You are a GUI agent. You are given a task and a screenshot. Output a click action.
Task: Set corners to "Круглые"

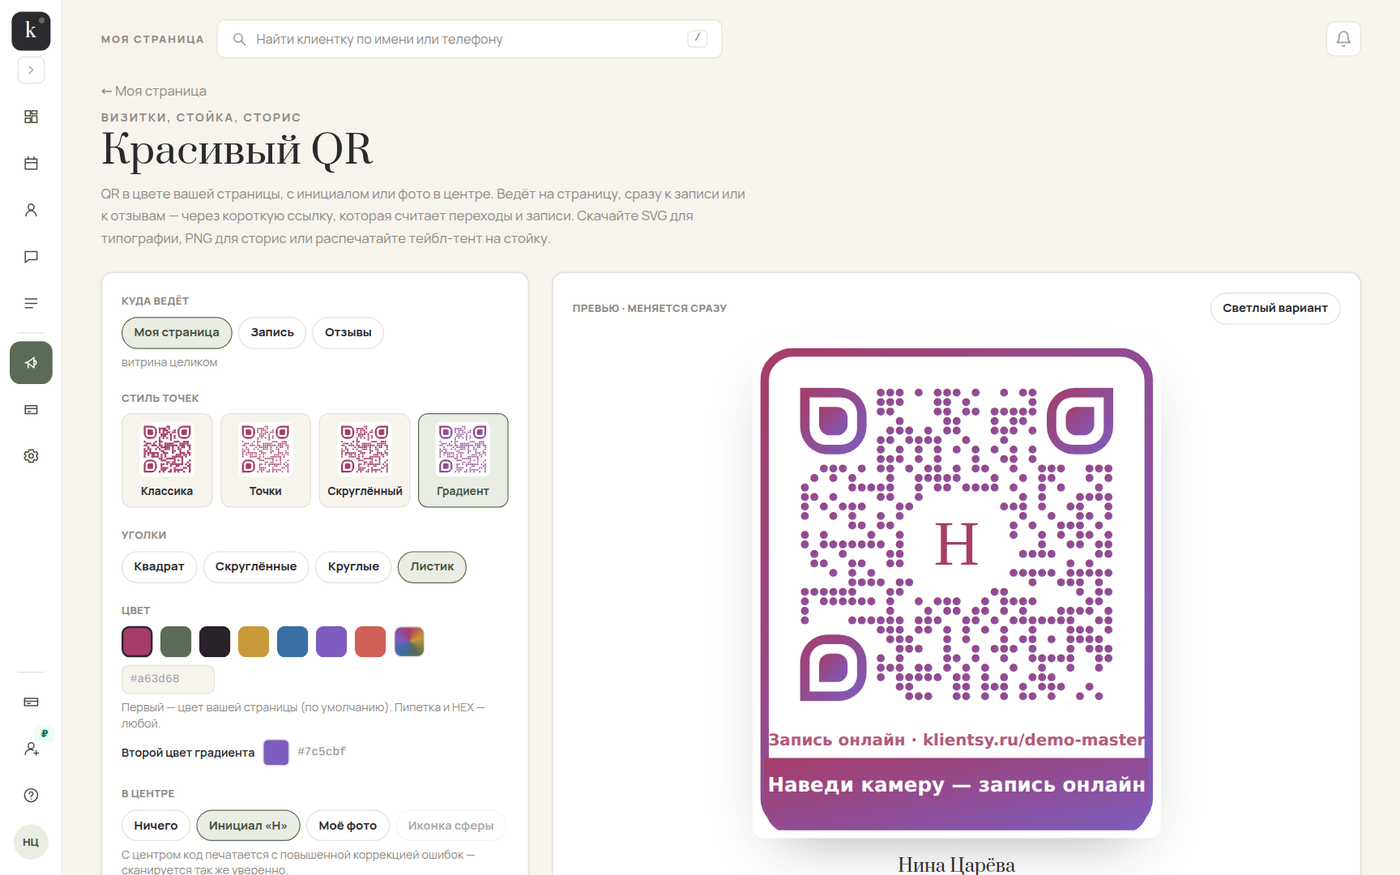[353, 567]
